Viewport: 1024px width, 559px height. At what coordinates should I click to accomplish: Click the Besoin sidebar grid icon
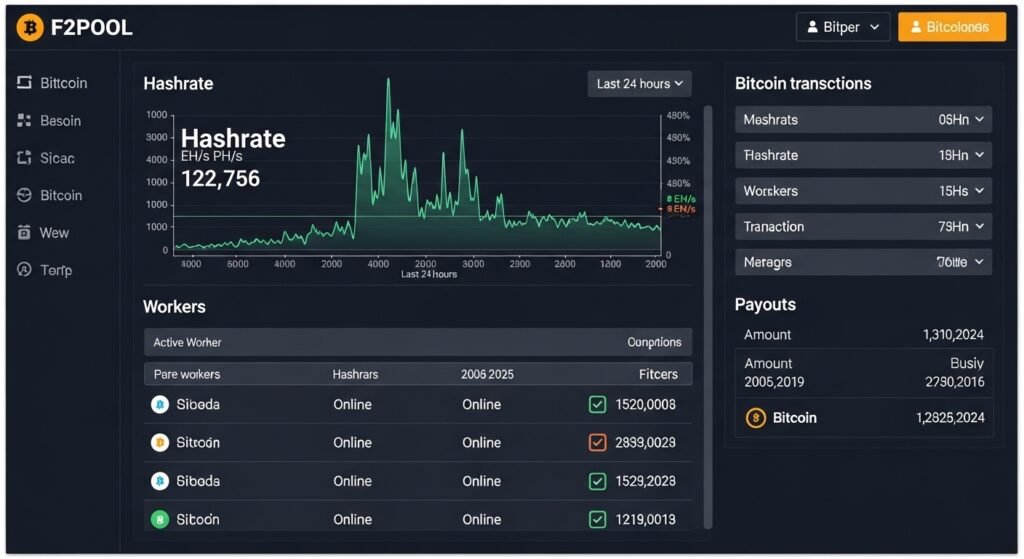25,121
